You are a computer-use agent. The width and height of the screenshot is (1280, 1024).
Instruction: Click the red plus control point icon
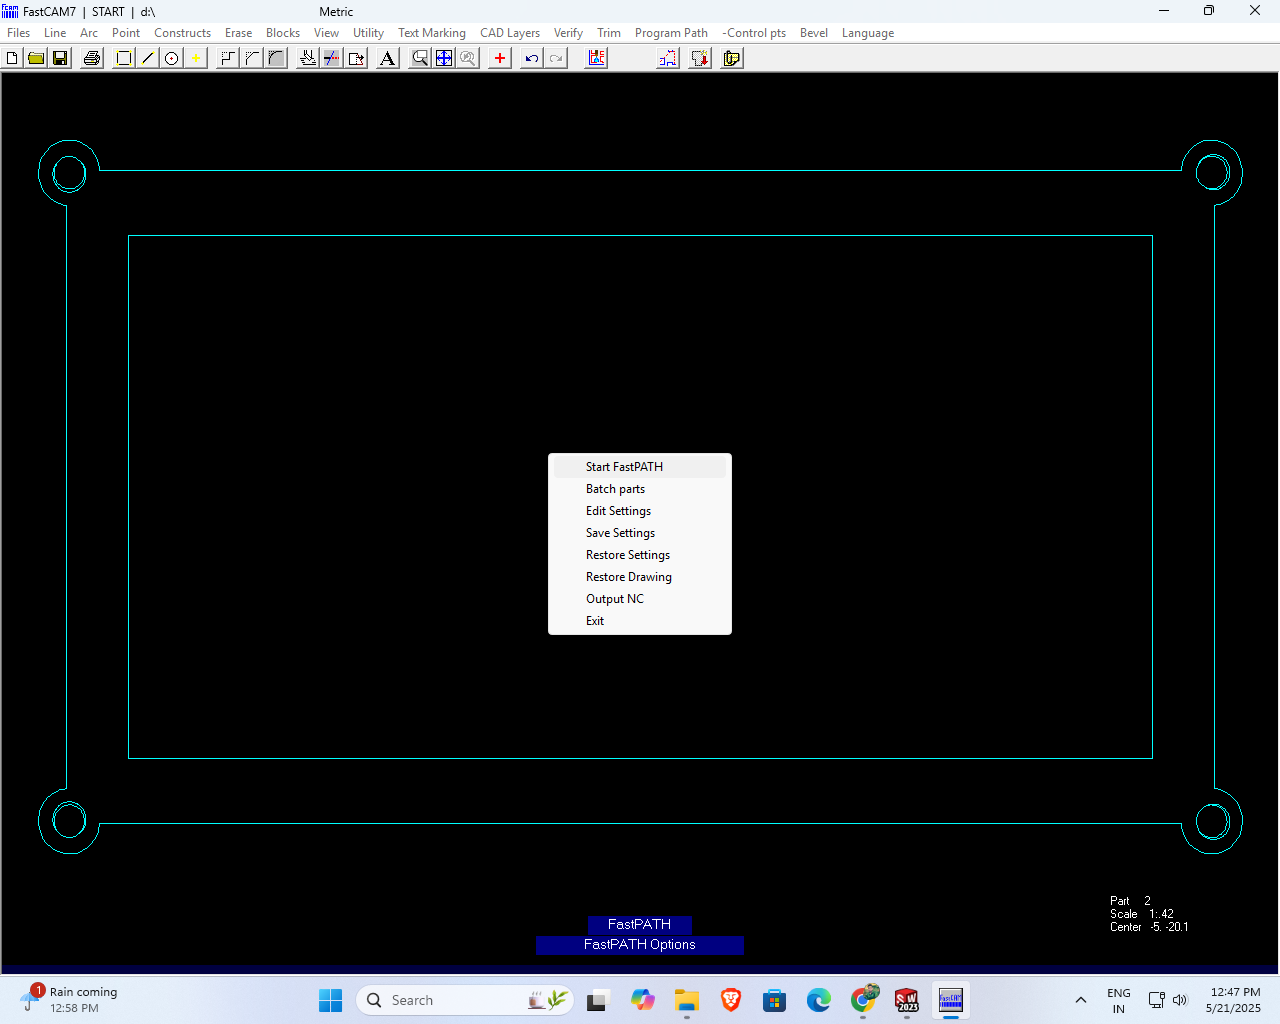tap(500, 58)
